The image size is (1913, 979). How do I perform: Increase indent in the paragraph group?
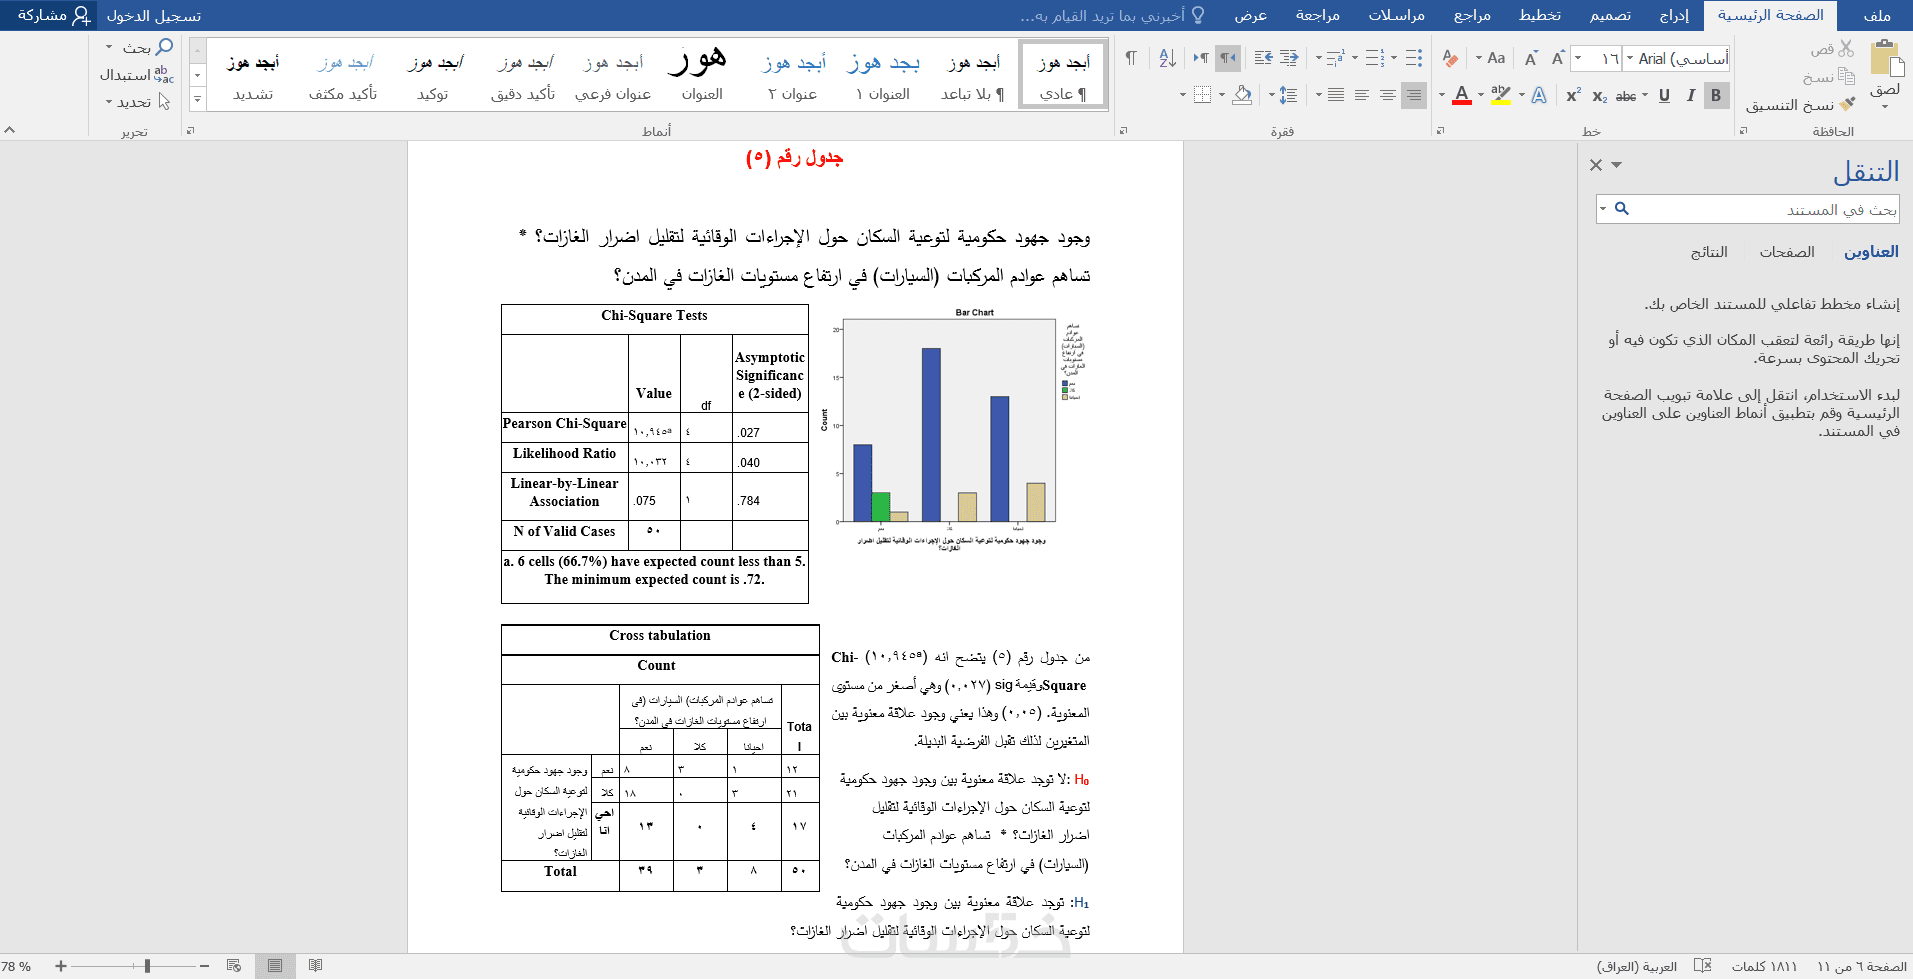1263,58
